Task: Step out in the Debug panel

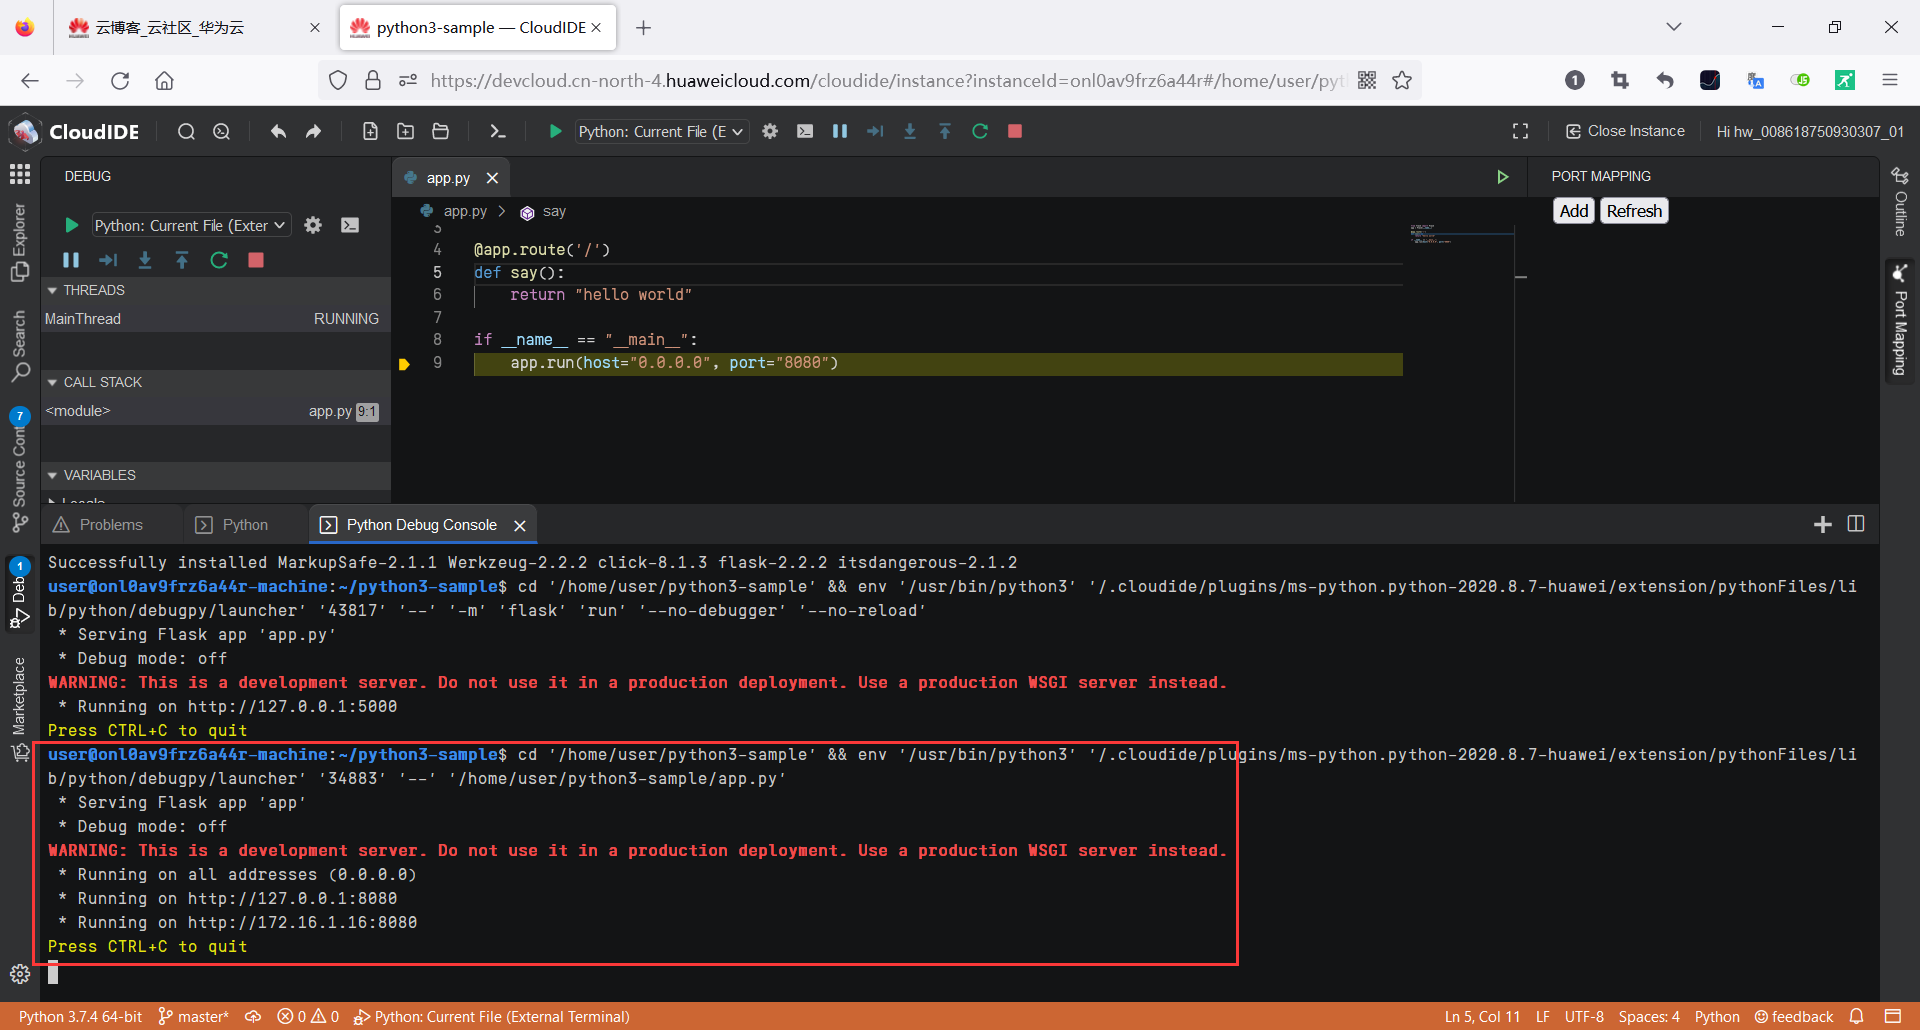Action: (182, 260)
